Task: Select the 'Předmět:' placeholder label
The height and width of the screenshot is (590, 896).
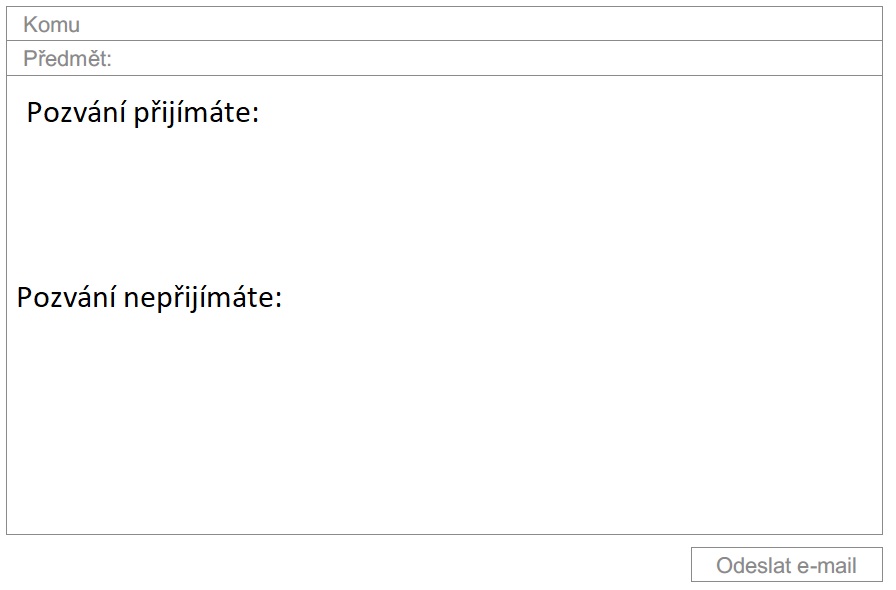Action: pyautogui.click(x=67, y=59)
